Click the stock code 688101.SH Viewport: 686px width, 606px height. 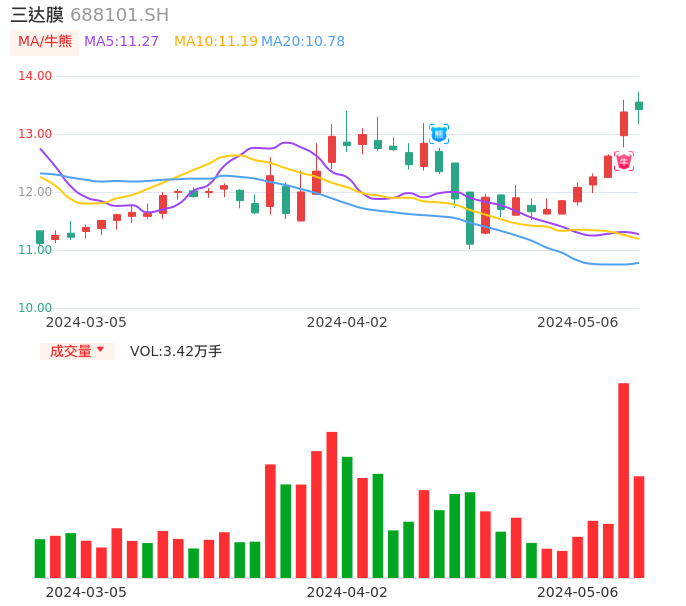(x=119, y=15)
